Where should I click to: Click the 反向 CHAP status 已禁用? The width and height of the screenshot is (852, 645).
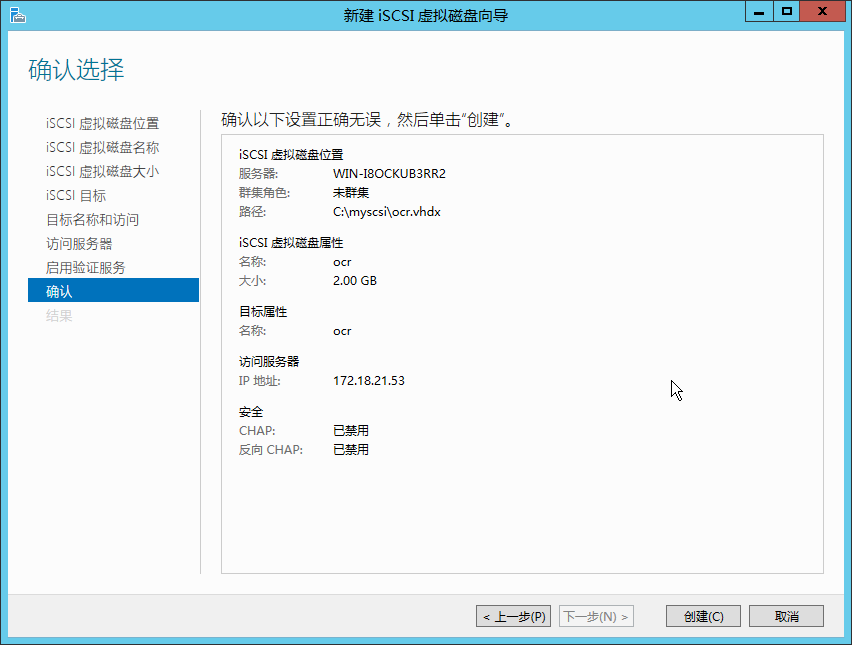point(351,449)
